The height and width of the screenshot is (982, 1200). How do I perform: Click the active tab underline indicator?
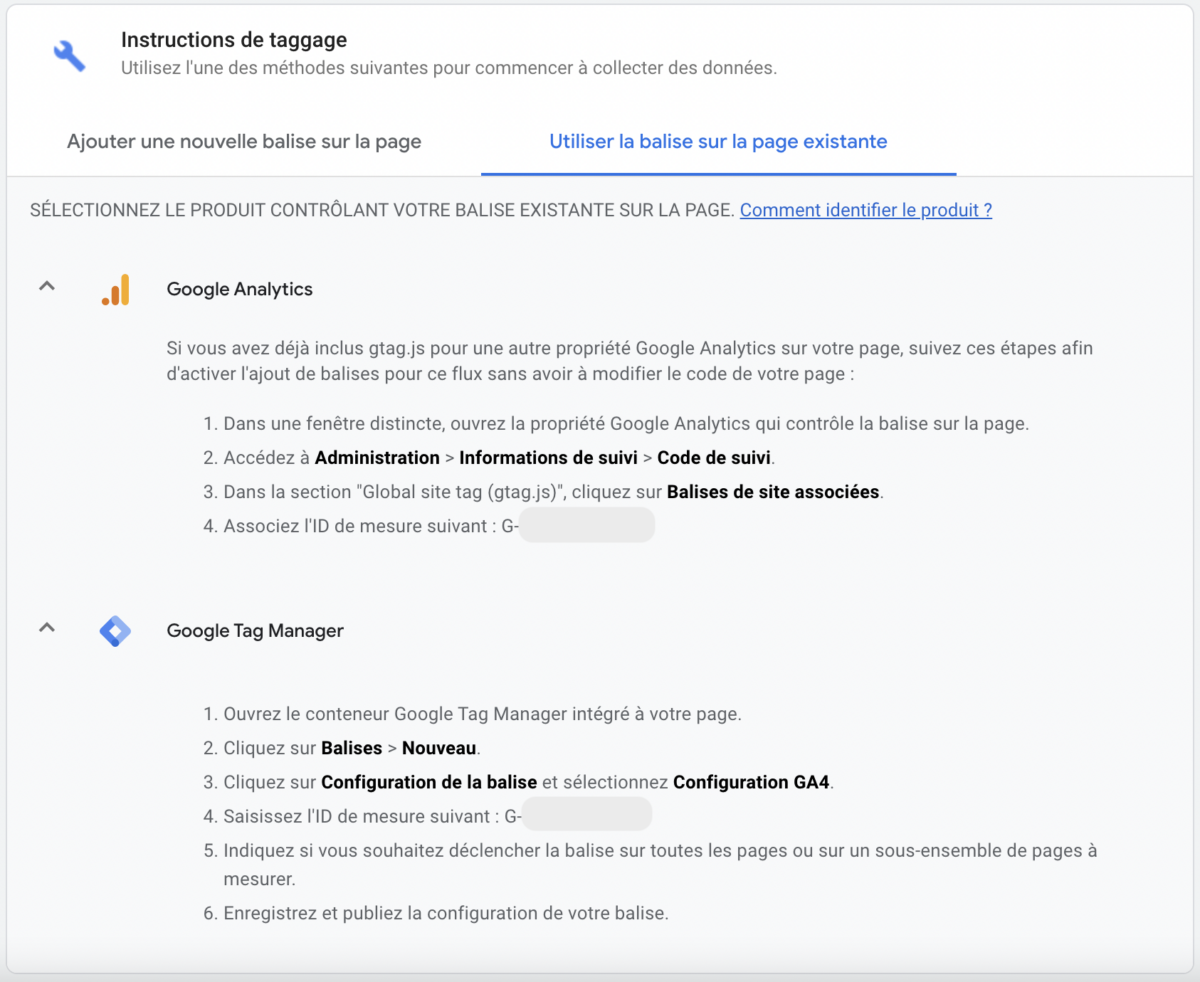click(x=717, y=172)
